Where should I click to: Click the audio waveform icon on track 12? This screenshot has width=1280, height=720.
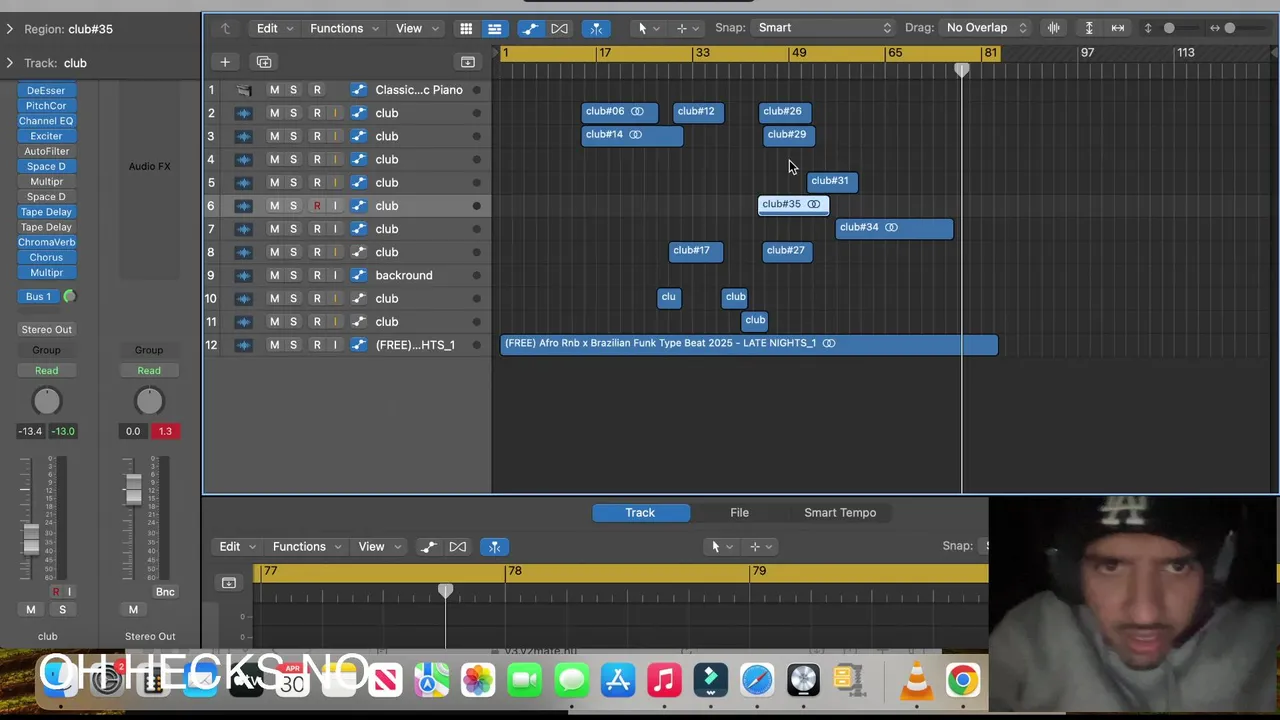tap(243, 345)
